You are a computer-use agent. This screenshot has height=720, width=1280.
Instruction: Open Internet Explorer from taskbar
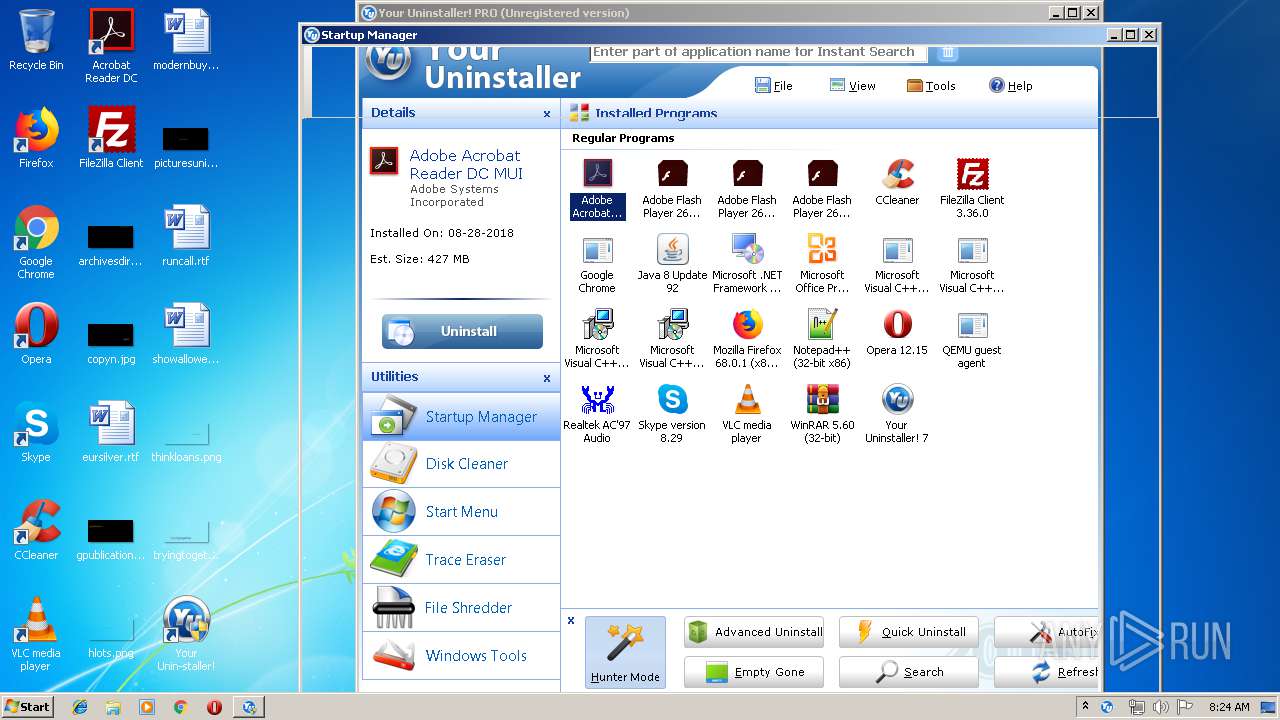(80, 707)
